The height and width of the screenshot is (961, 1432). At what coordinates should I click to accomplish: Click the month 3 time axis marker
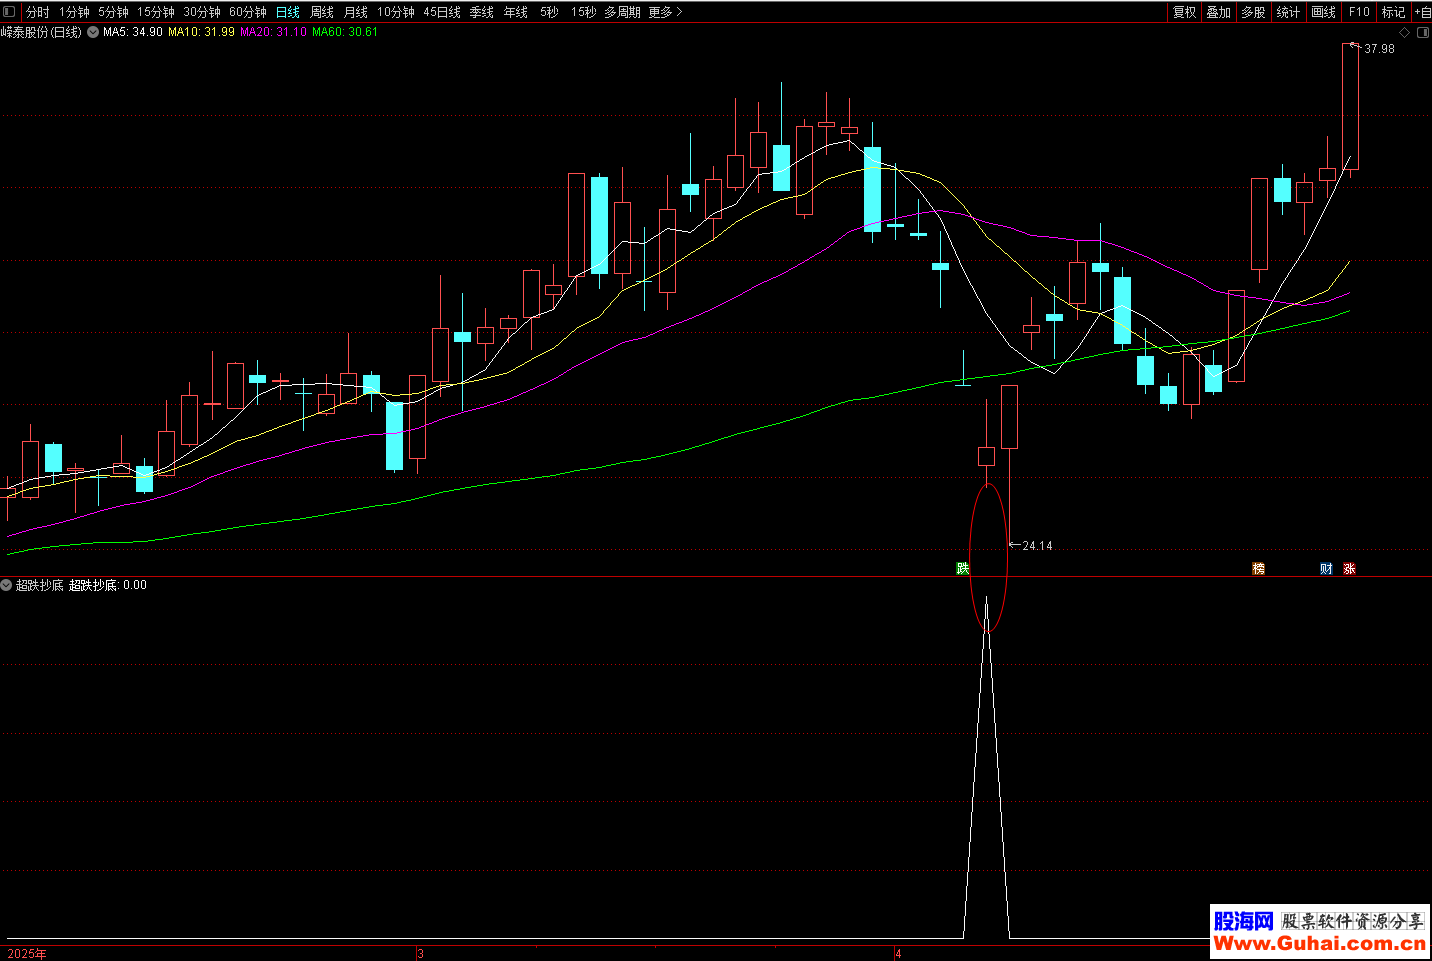pos(421,953)
